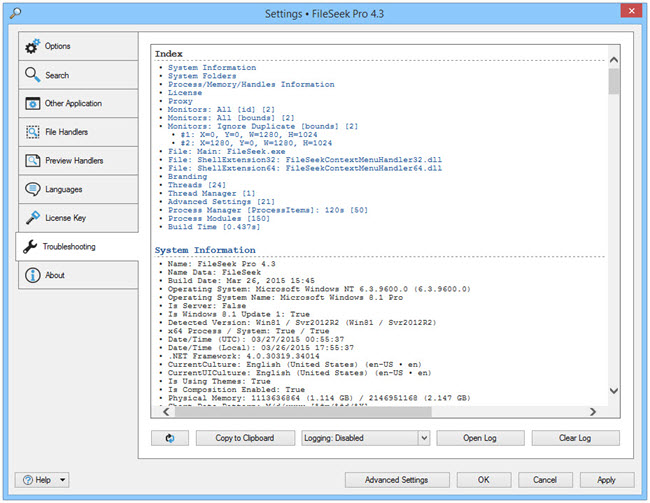Open the Other Application tab
Viewport: 650px width, 503px height.
pyautogui.click(x=78, y=103)
